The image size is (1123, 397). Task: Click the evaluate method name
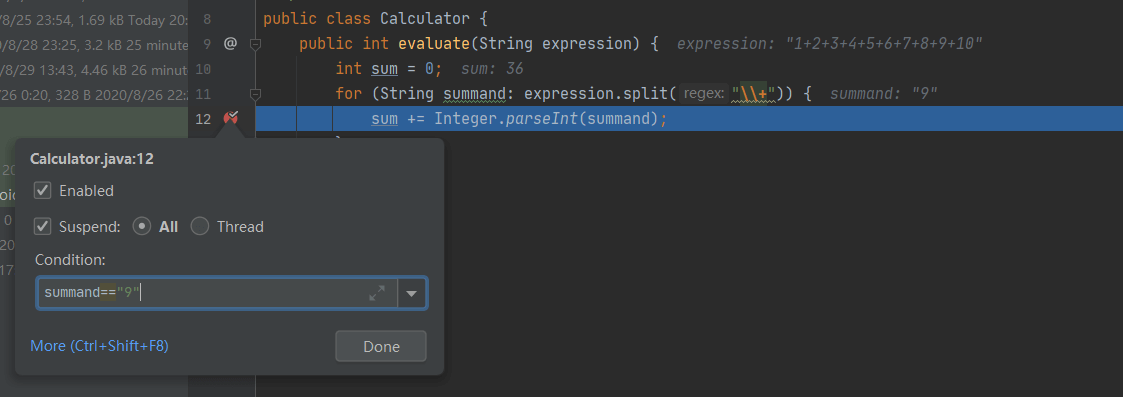[x=434, y=44]
